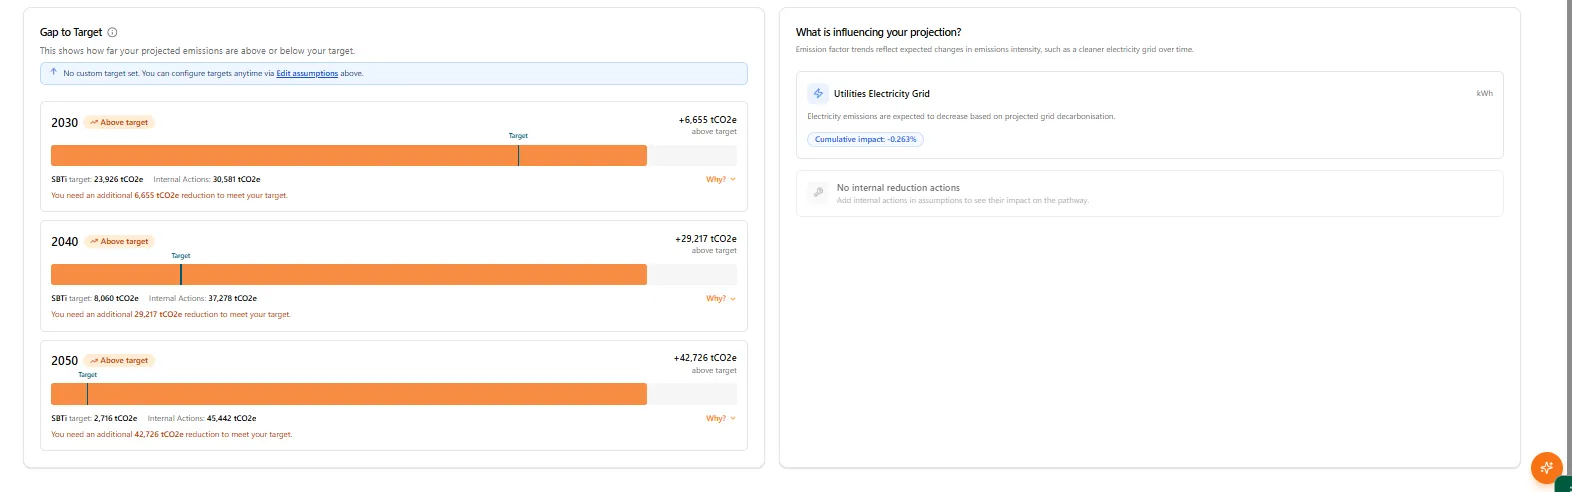Click the wrench icon beside No internal reduction actions
Screen dimensions: 1572x492
[818, 193]
